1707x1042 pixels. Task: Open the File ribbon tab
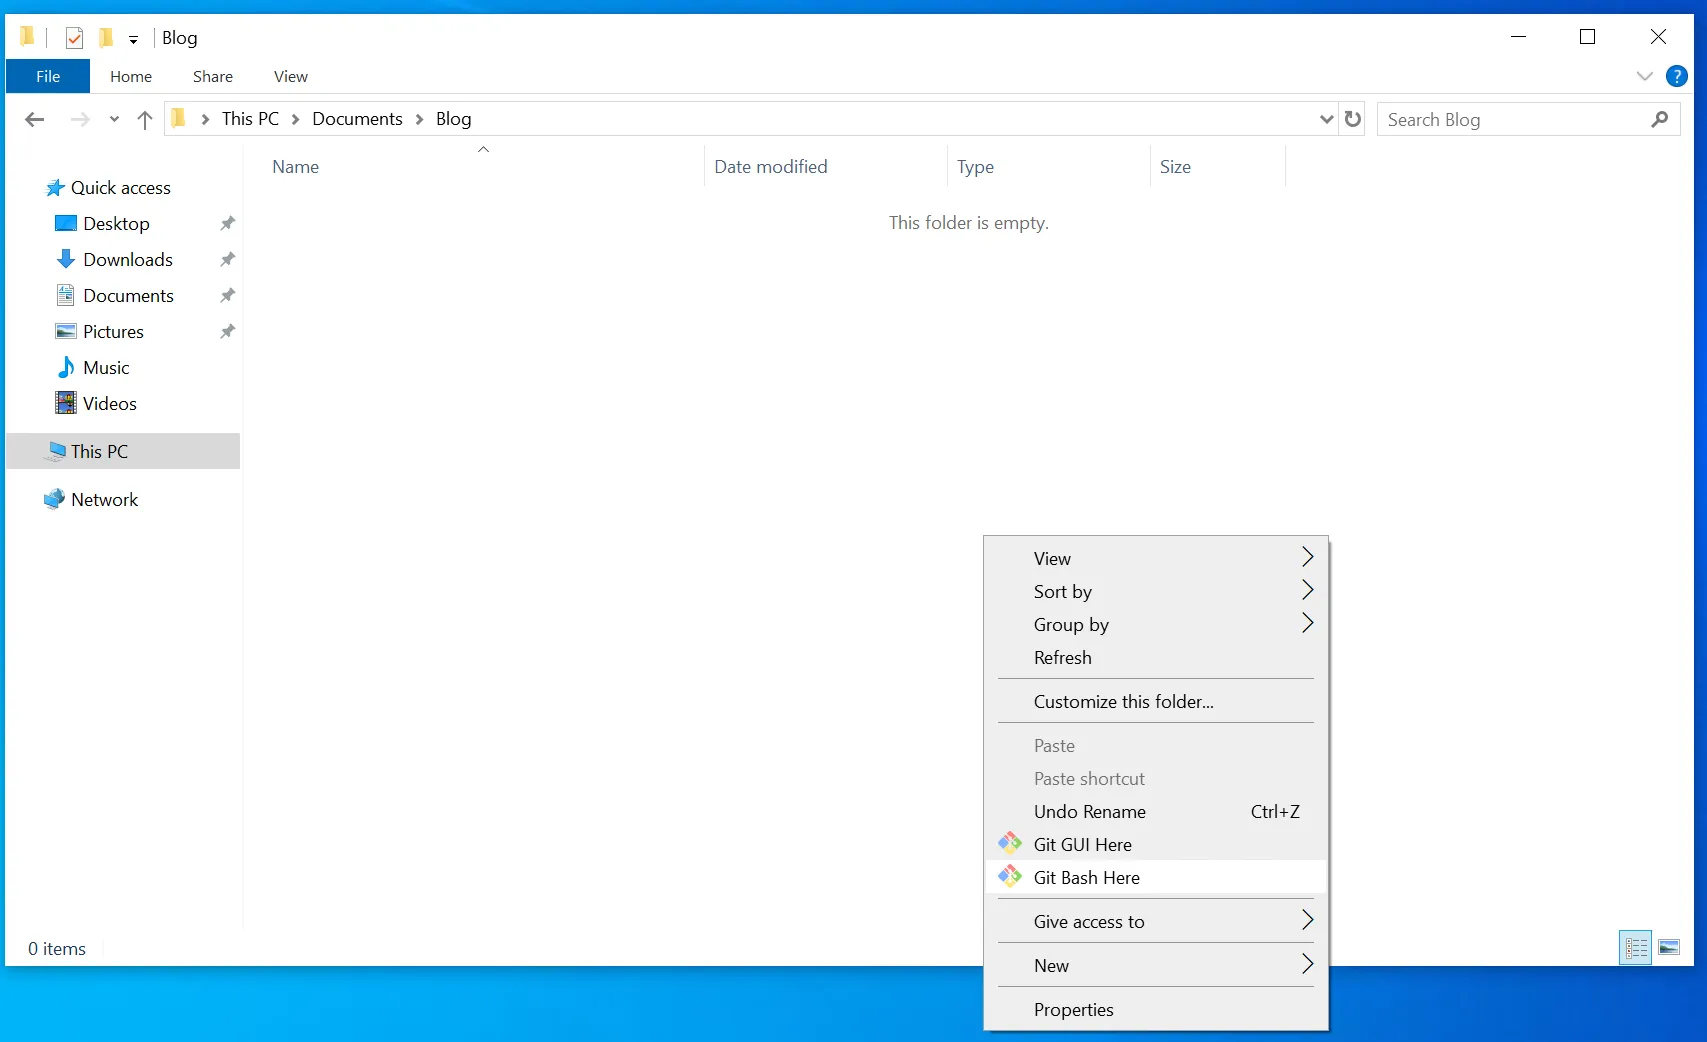point(48,76)
